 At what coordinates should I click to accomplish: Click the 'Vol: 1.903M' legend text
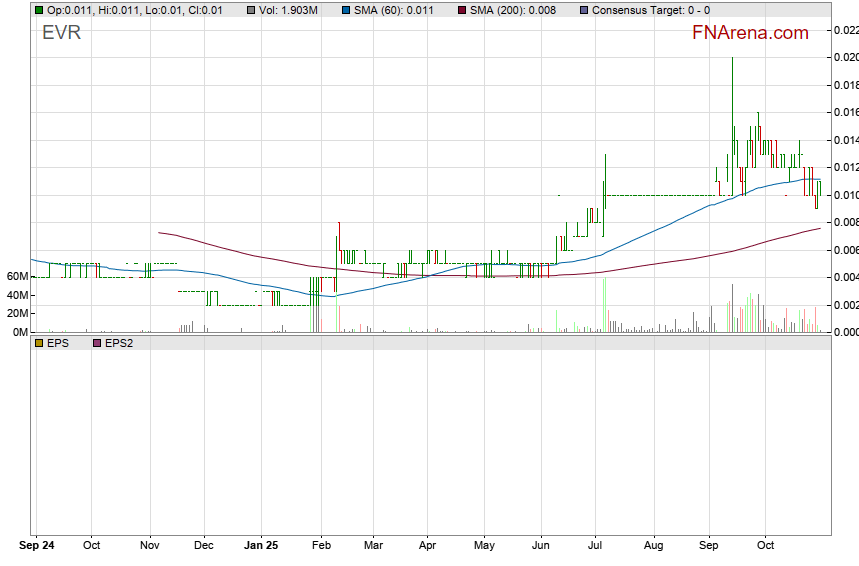pos(291,10)
